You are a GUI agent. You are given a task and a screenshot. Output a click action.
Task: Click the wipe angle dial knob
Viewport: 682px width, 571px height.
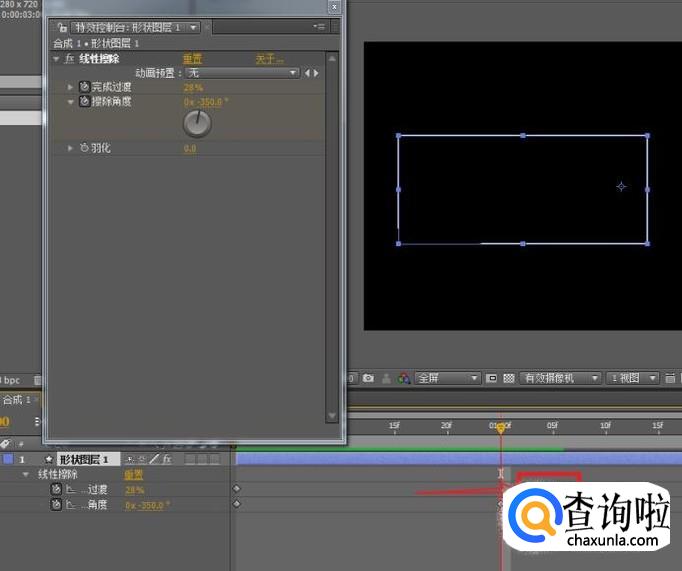tap(197, 124)
